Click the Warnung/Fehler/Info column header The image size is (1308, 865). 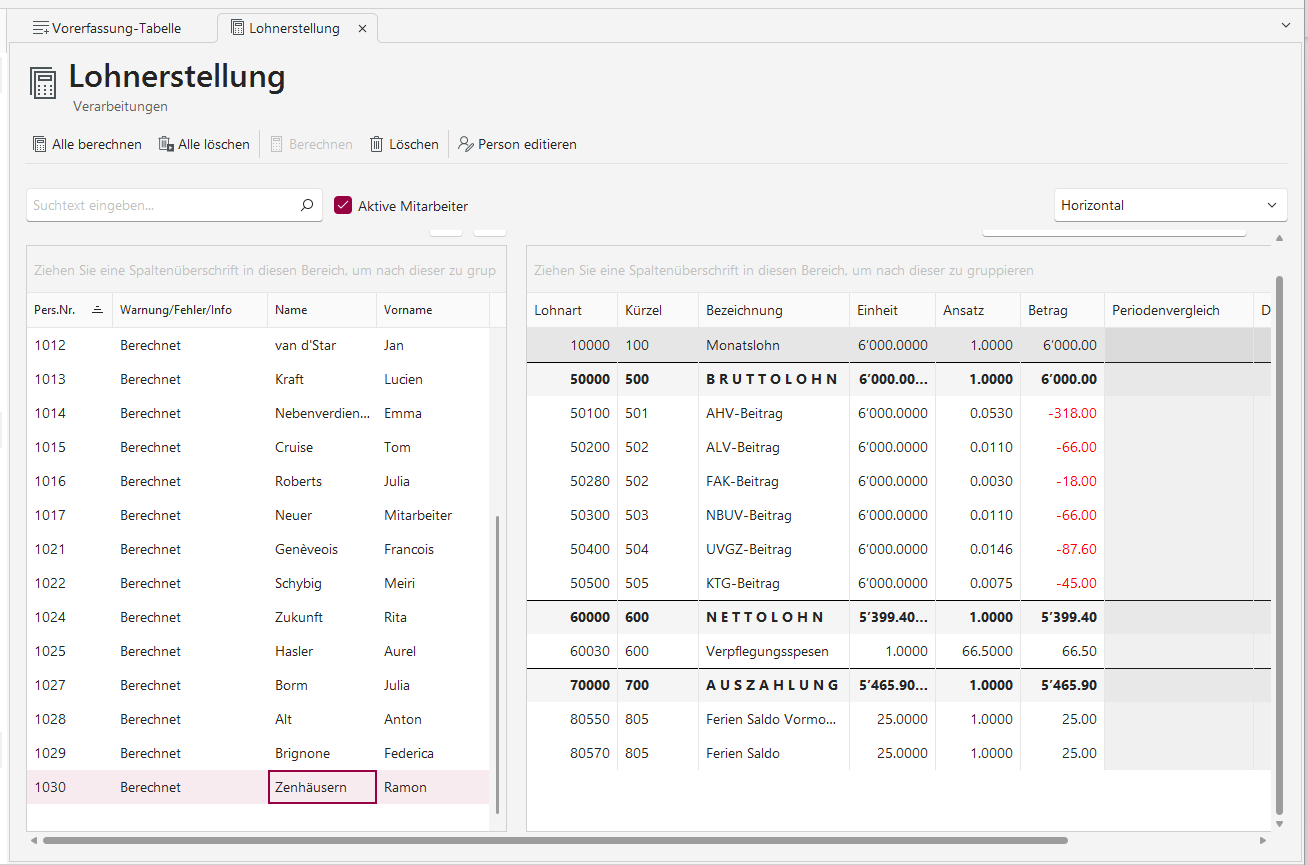[176, 310]
